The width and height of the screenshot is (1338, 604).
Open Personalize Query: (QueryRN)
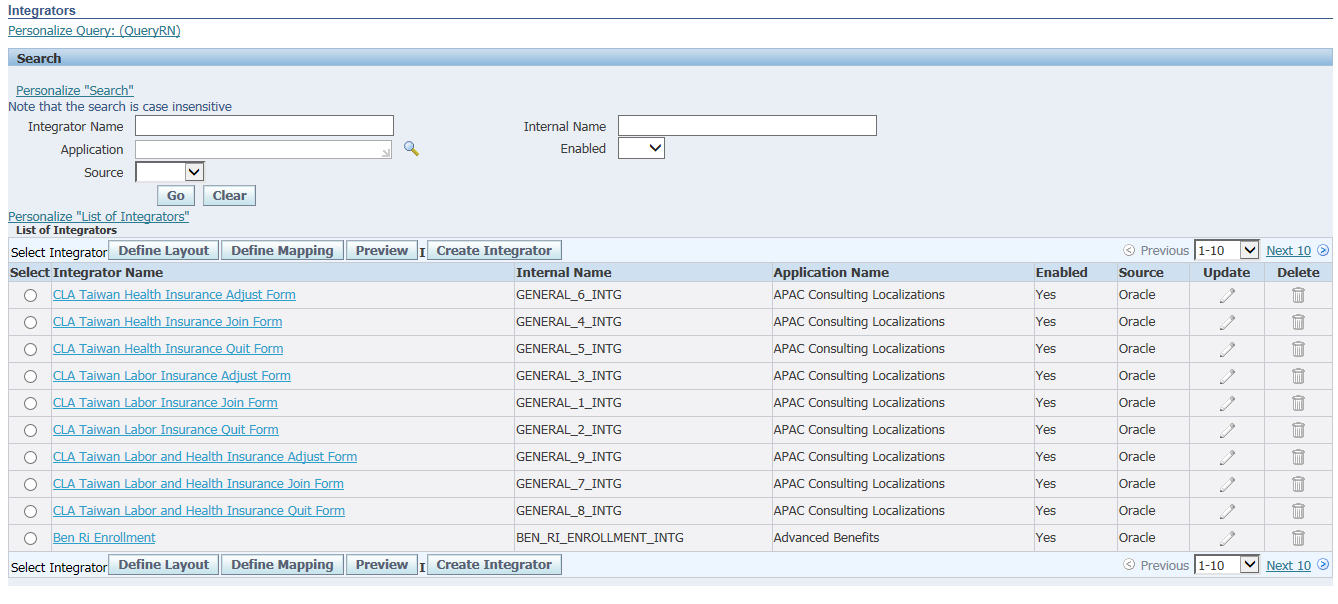[94, 30]
